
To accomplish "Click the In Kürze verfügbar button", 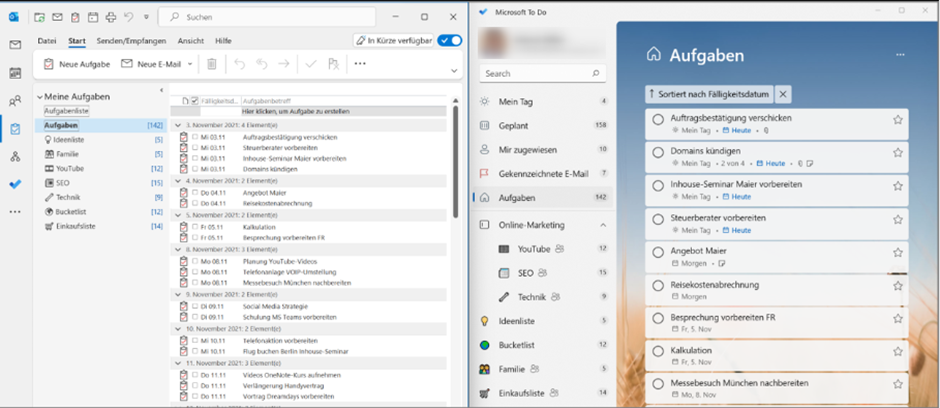I will tap(394, 40).
